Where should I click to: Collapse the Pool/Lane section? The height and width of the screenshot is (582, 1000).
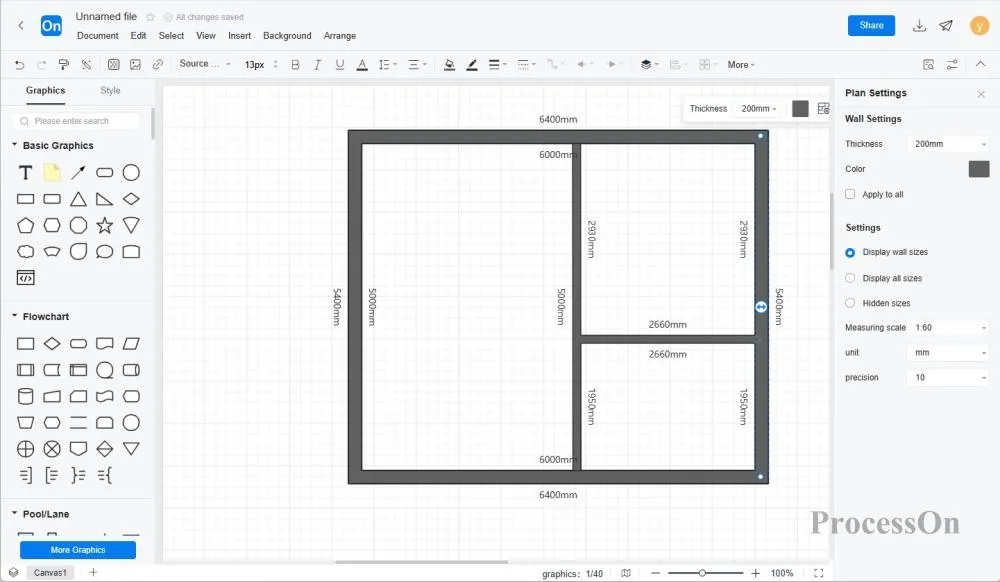[15, 513]
